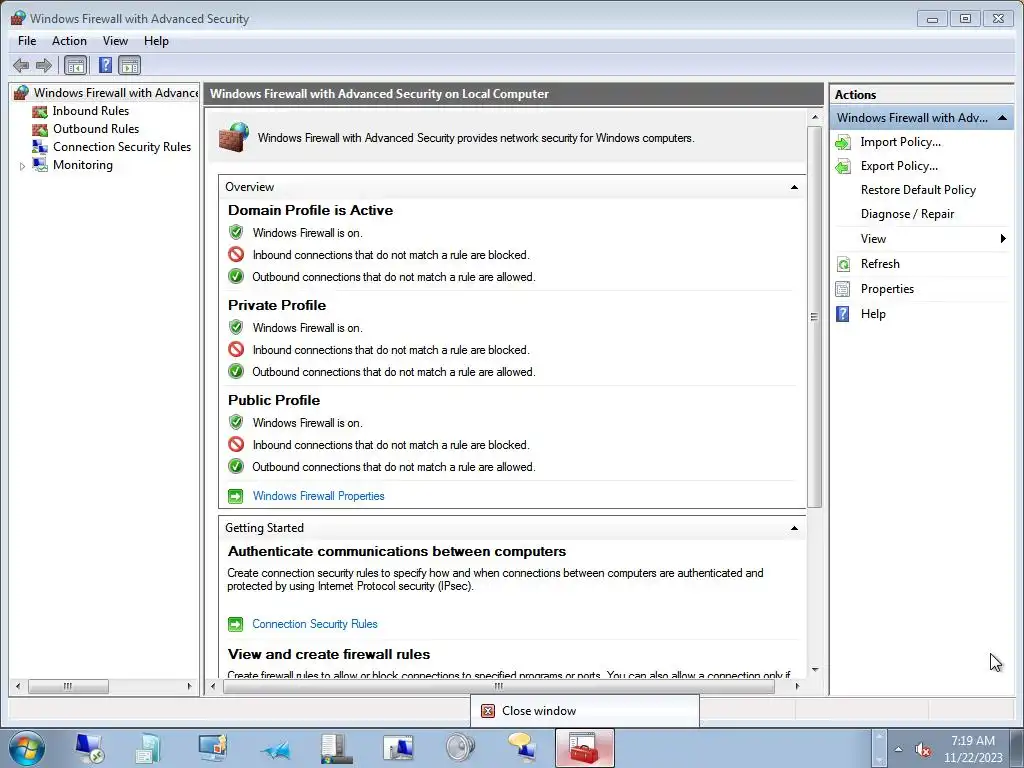The image size is (1024, 768).
Task: Select the root Windows Firewall tree node
Action: pyautogui.click(x=116, y=93)
